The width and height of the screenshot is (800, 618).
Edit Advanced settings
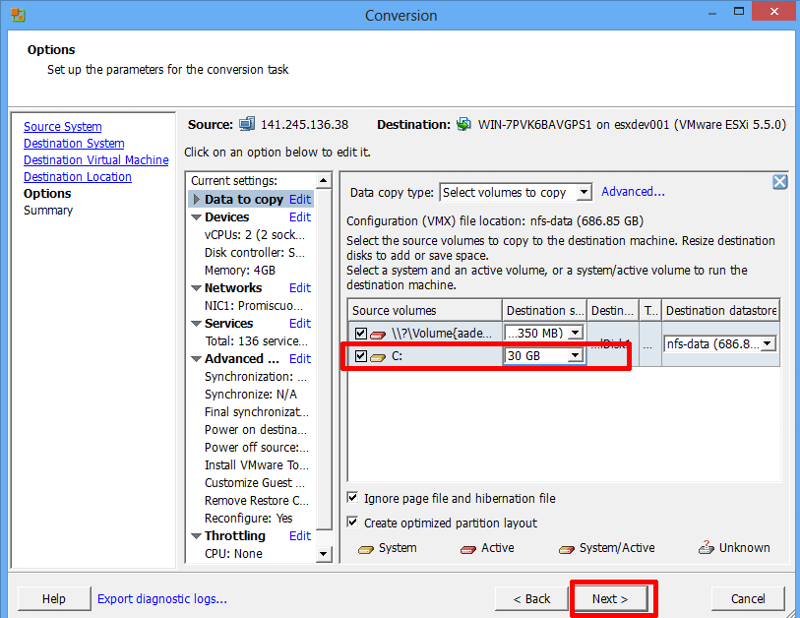click(300, 359)
